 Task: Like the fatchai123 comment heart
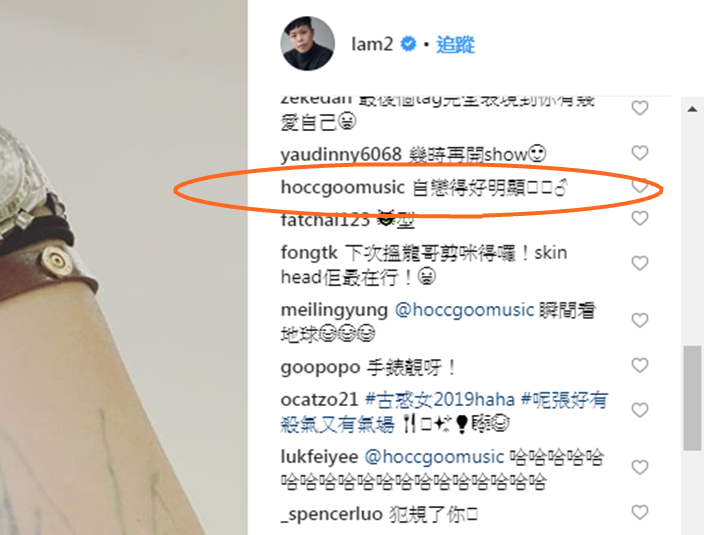640,219
